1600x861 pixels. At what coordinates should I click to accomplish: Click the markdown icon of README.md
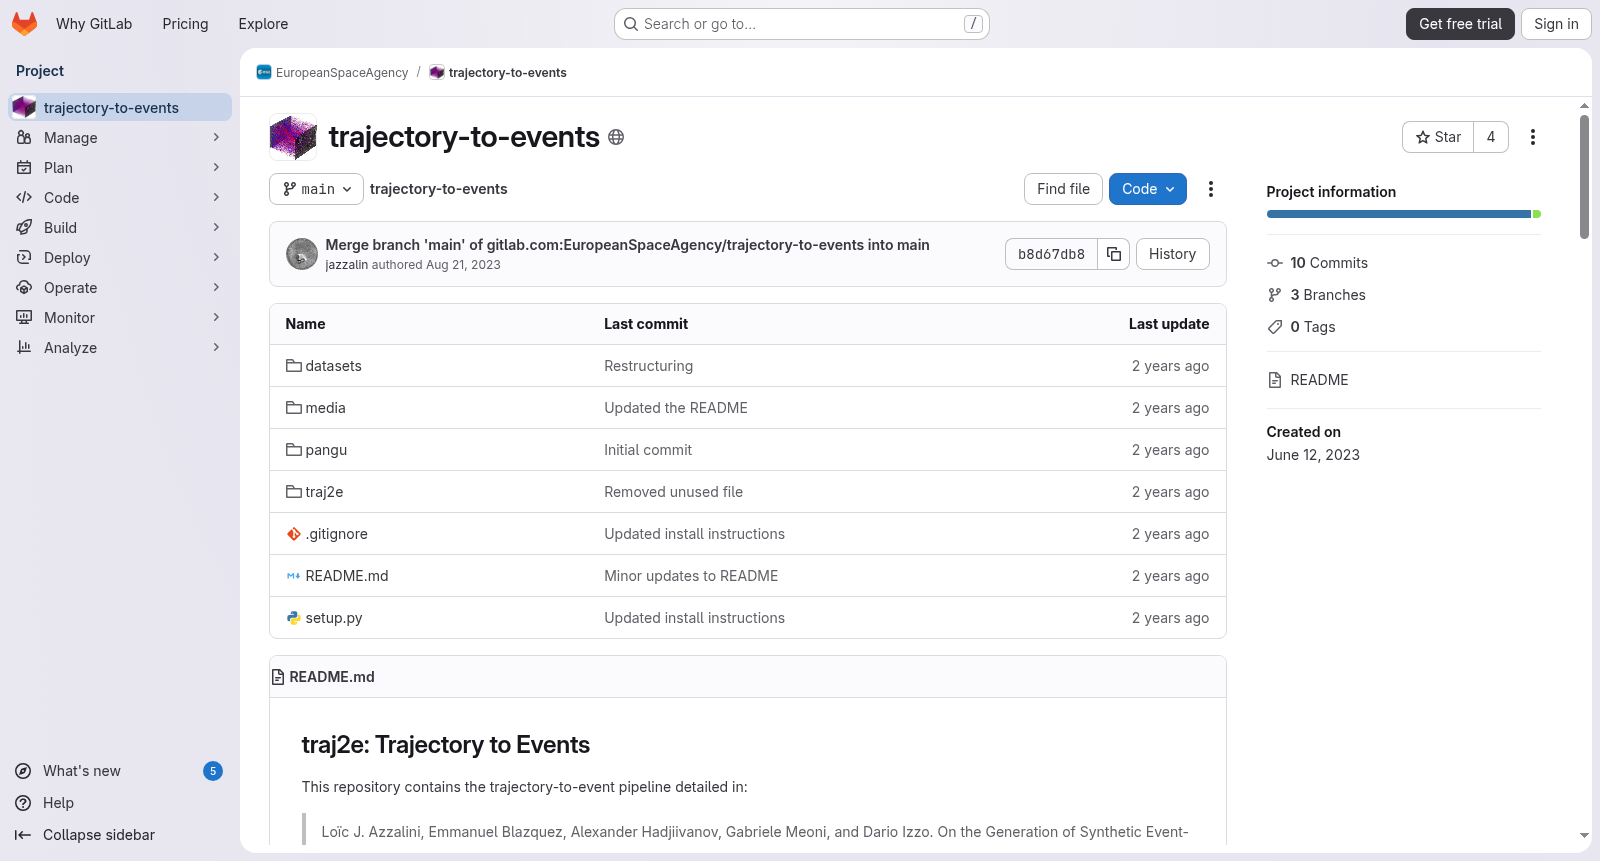coord(294,576)
